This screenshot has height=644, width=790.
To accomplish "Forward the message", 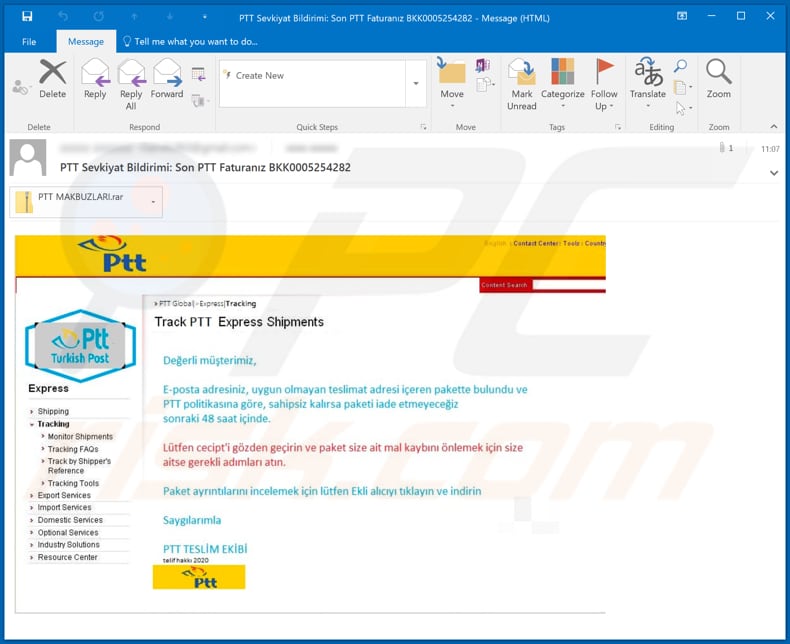I will click(167, 79).
